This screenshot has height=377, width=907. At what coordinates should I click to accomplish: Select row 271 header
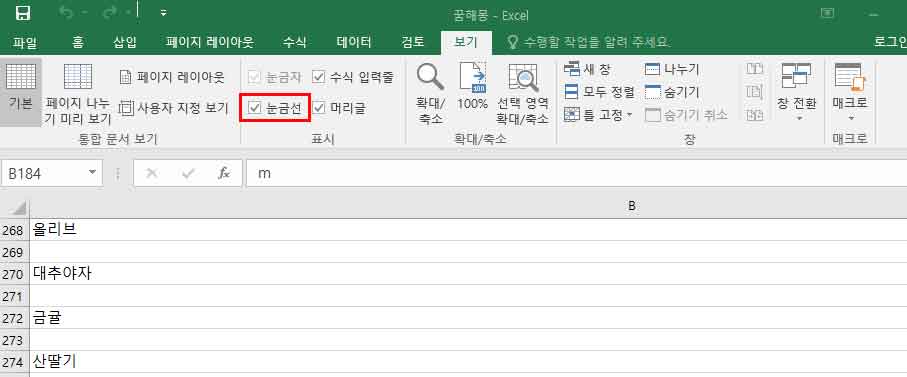pyautogui.click(x=14, y=296)
